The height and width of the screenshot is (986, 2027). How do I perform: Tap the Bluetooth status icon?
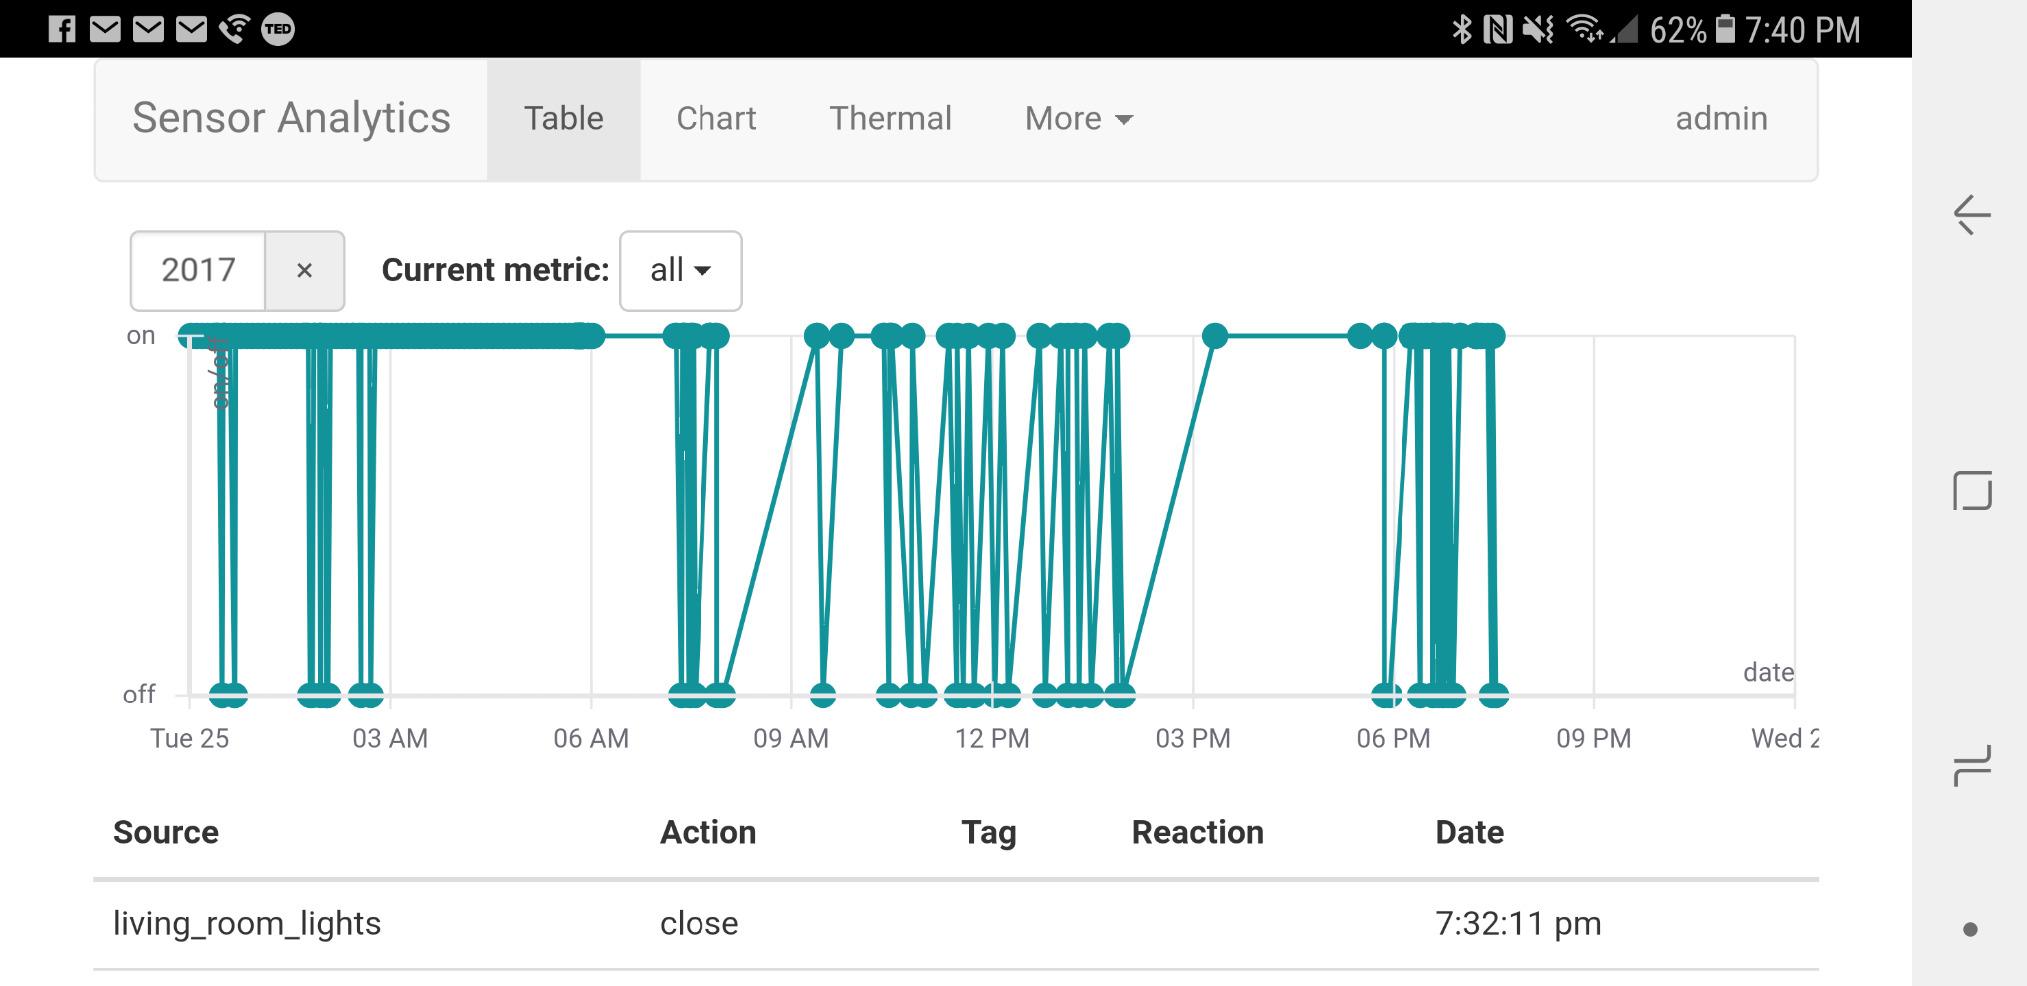point(1462,29)
